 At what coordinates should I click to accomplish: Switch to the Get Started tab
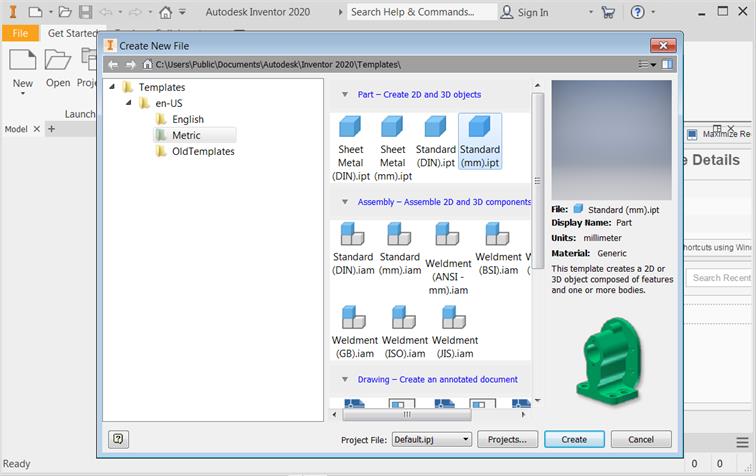click(x=72, y=33)
